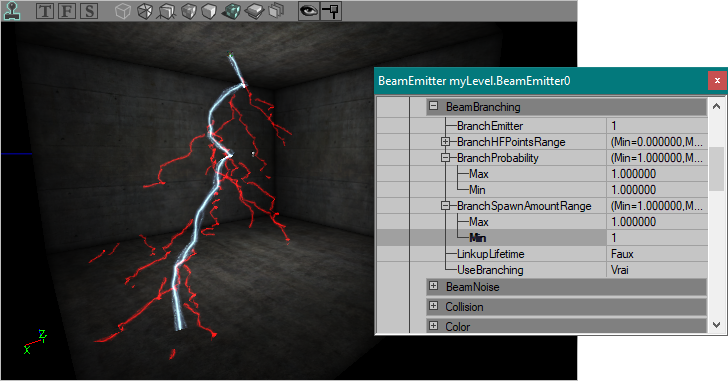This screenshot has height=381, width=728.
Task: Expand the BranchHFPointsRange property
Action: click(x=445, y=142)
